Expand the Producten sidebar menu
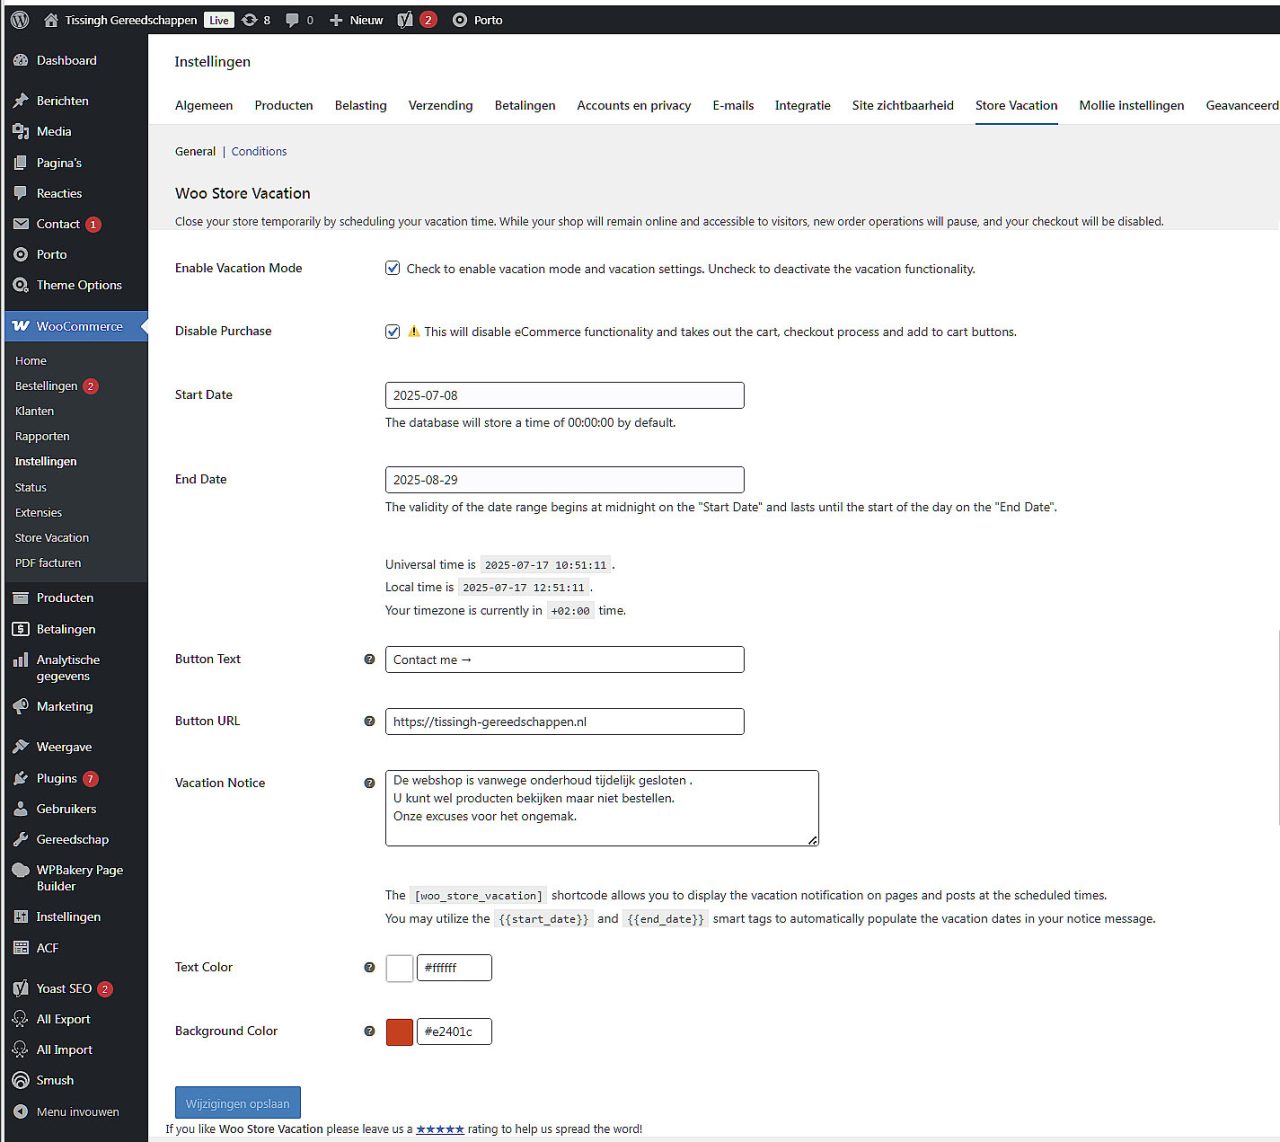1280x1142 pixels. [x=65, y=598]
